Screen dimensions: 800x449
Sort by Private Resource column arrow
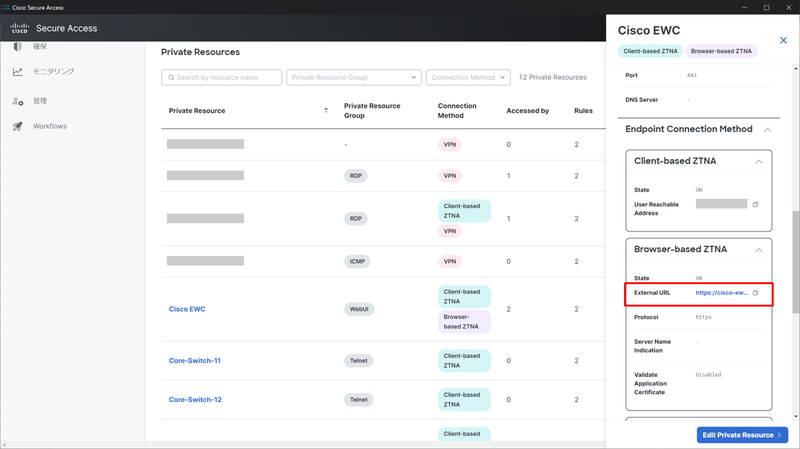click(326, 111)
